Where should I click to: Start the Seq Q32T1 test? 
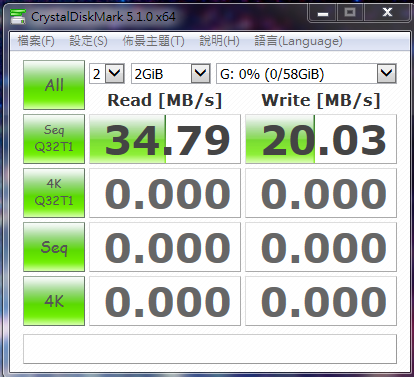coord(54,139)
